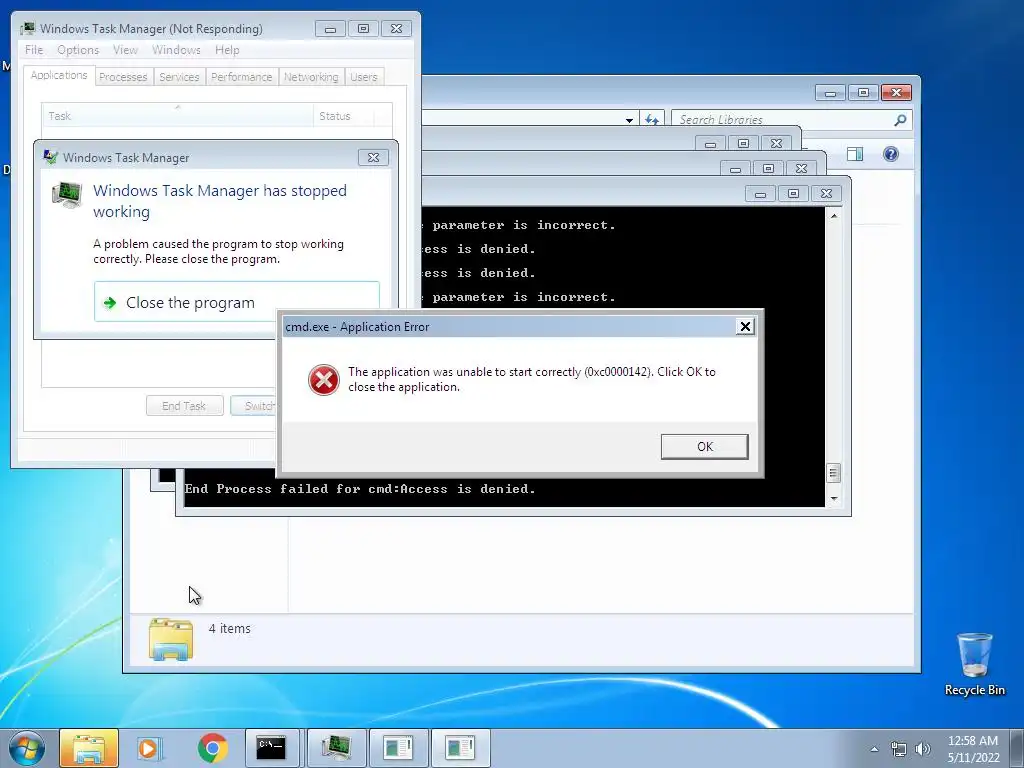Click the network tray icon

point(899,749)
